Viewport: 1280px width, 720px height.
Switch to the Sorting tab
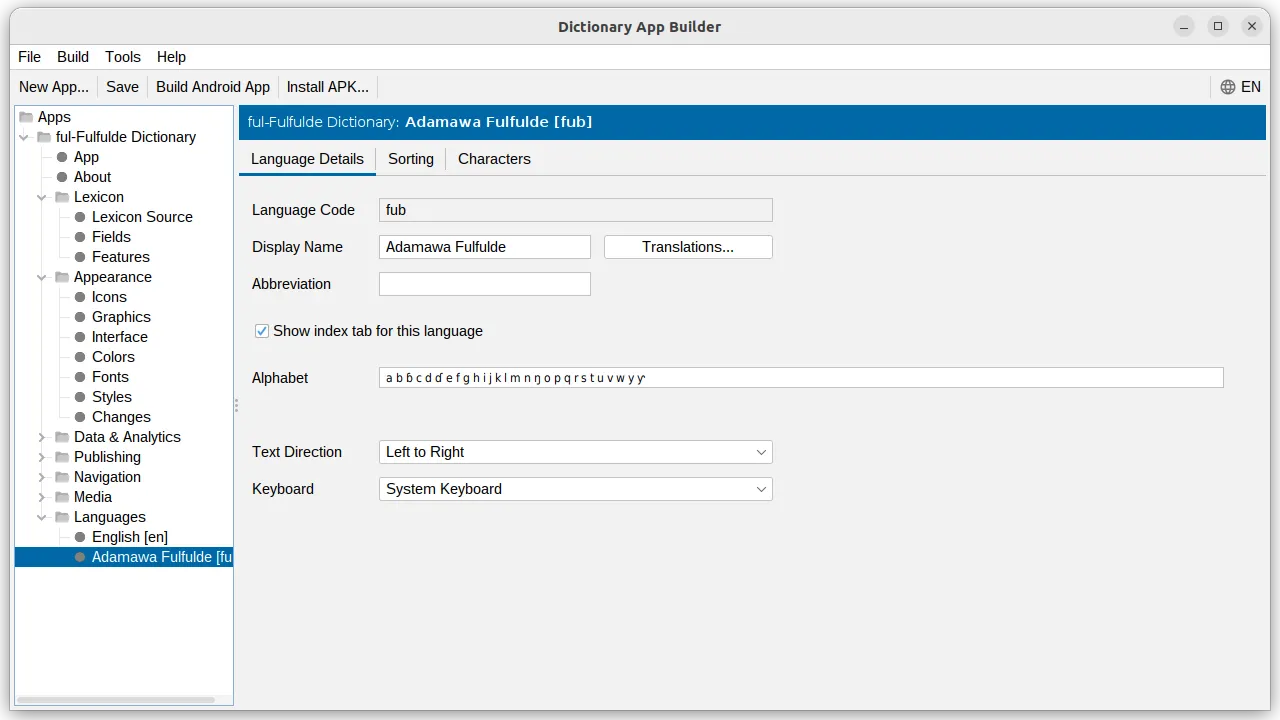[411, 159]
